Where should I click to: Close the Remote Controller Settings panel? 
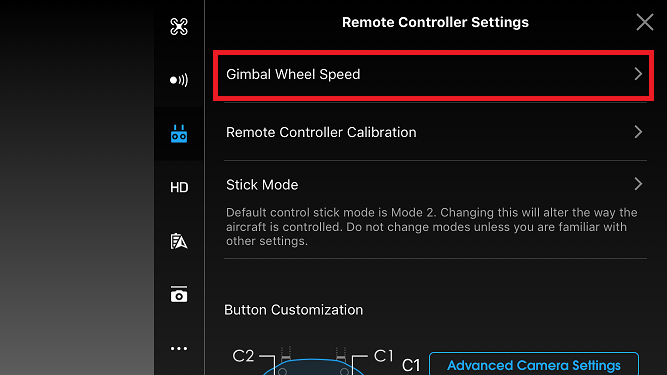645,22
